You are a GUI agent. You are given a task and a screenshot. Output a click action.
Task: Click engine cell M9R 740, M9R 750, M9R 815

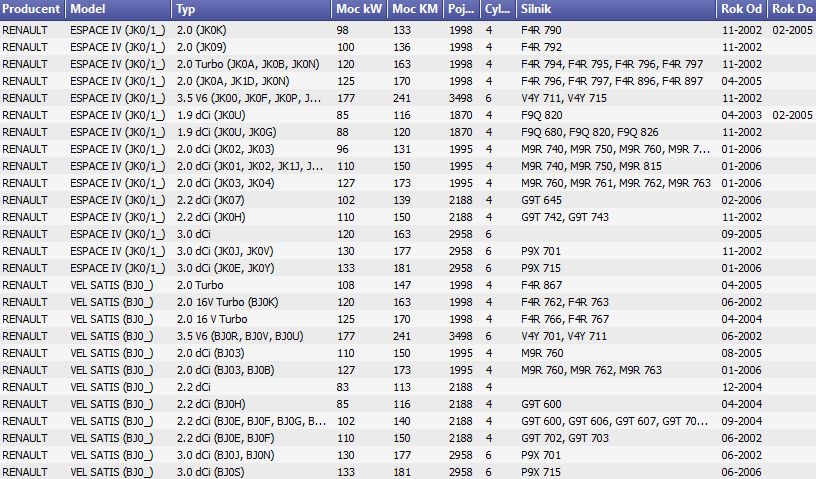[x=591, y=166]
